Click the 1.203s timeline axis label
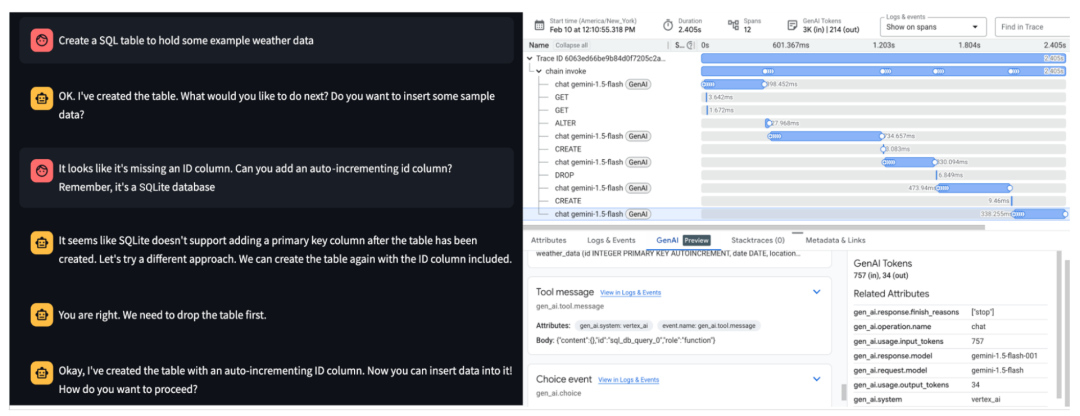Image resolution: width=1080 pixels, height=416 pixels. (883, 45)
